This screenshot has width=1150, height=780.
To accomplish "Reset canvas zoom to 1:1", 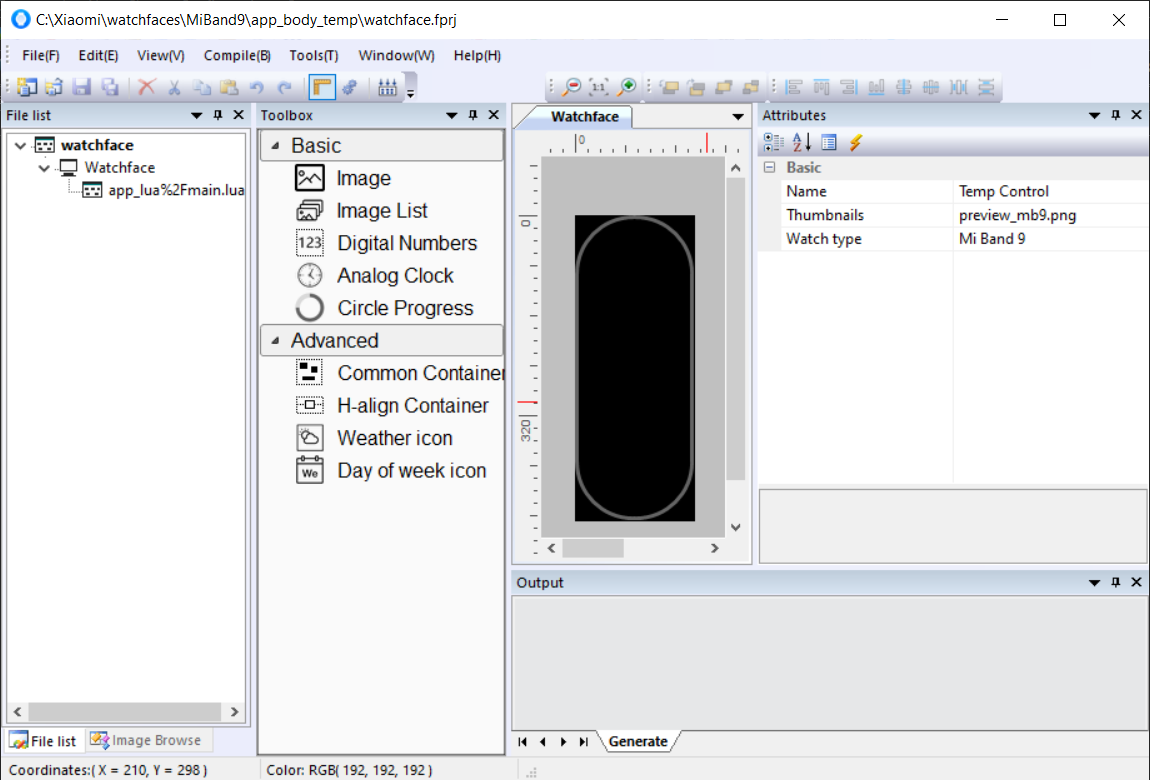I will tap(599, 87).
